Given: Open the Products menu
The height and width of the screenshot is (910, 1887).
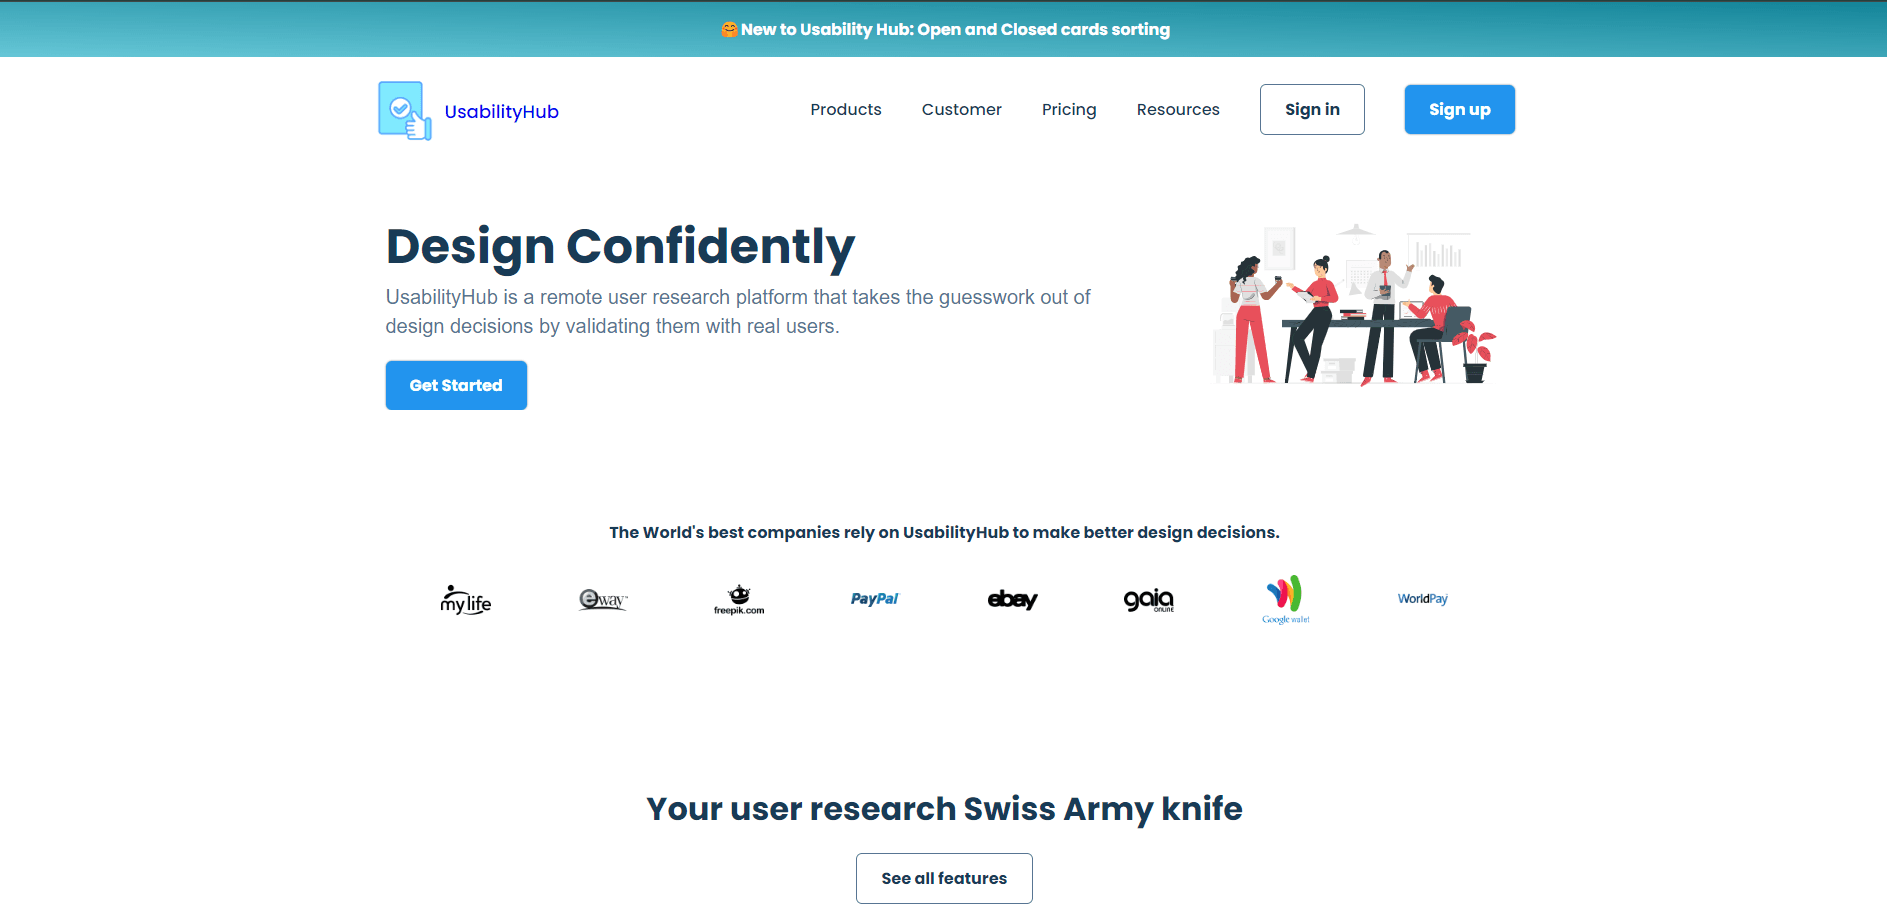Looking at the screenshot, I should [845, 109].
